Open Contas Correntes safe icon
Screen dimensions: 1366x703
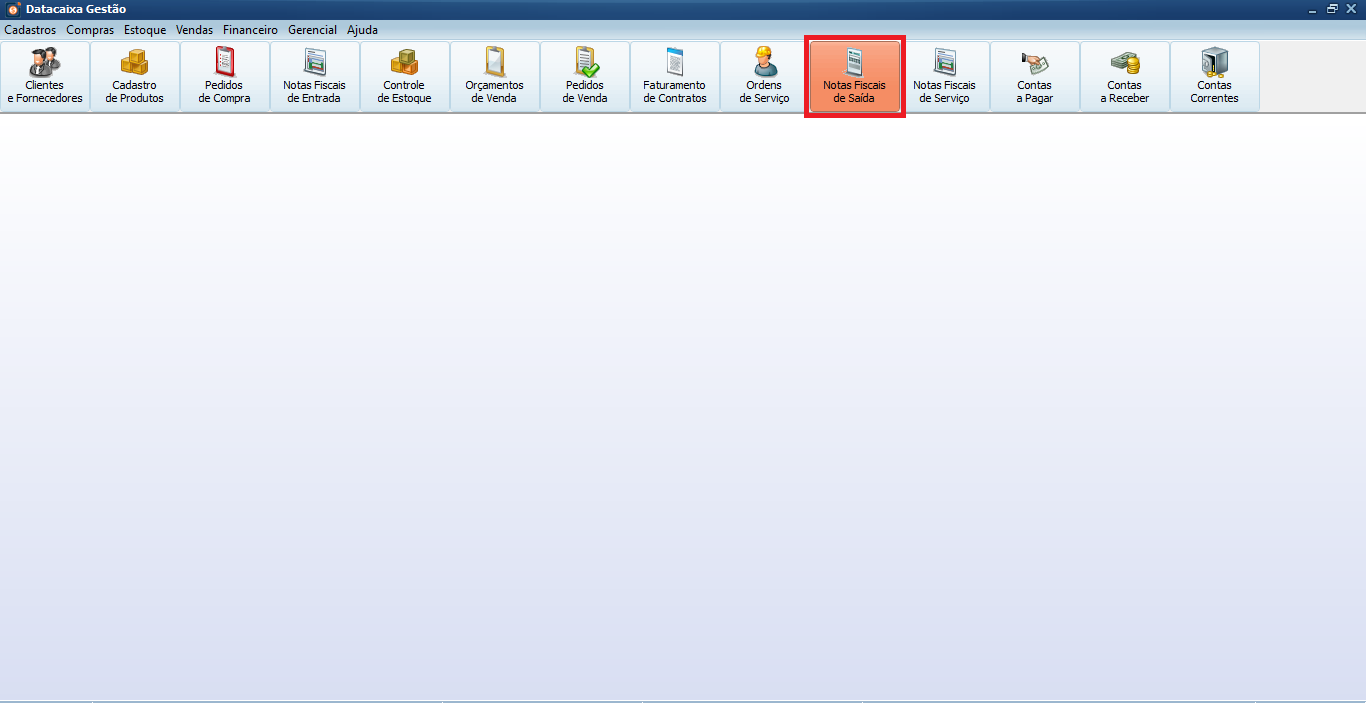coord(1215,76)
